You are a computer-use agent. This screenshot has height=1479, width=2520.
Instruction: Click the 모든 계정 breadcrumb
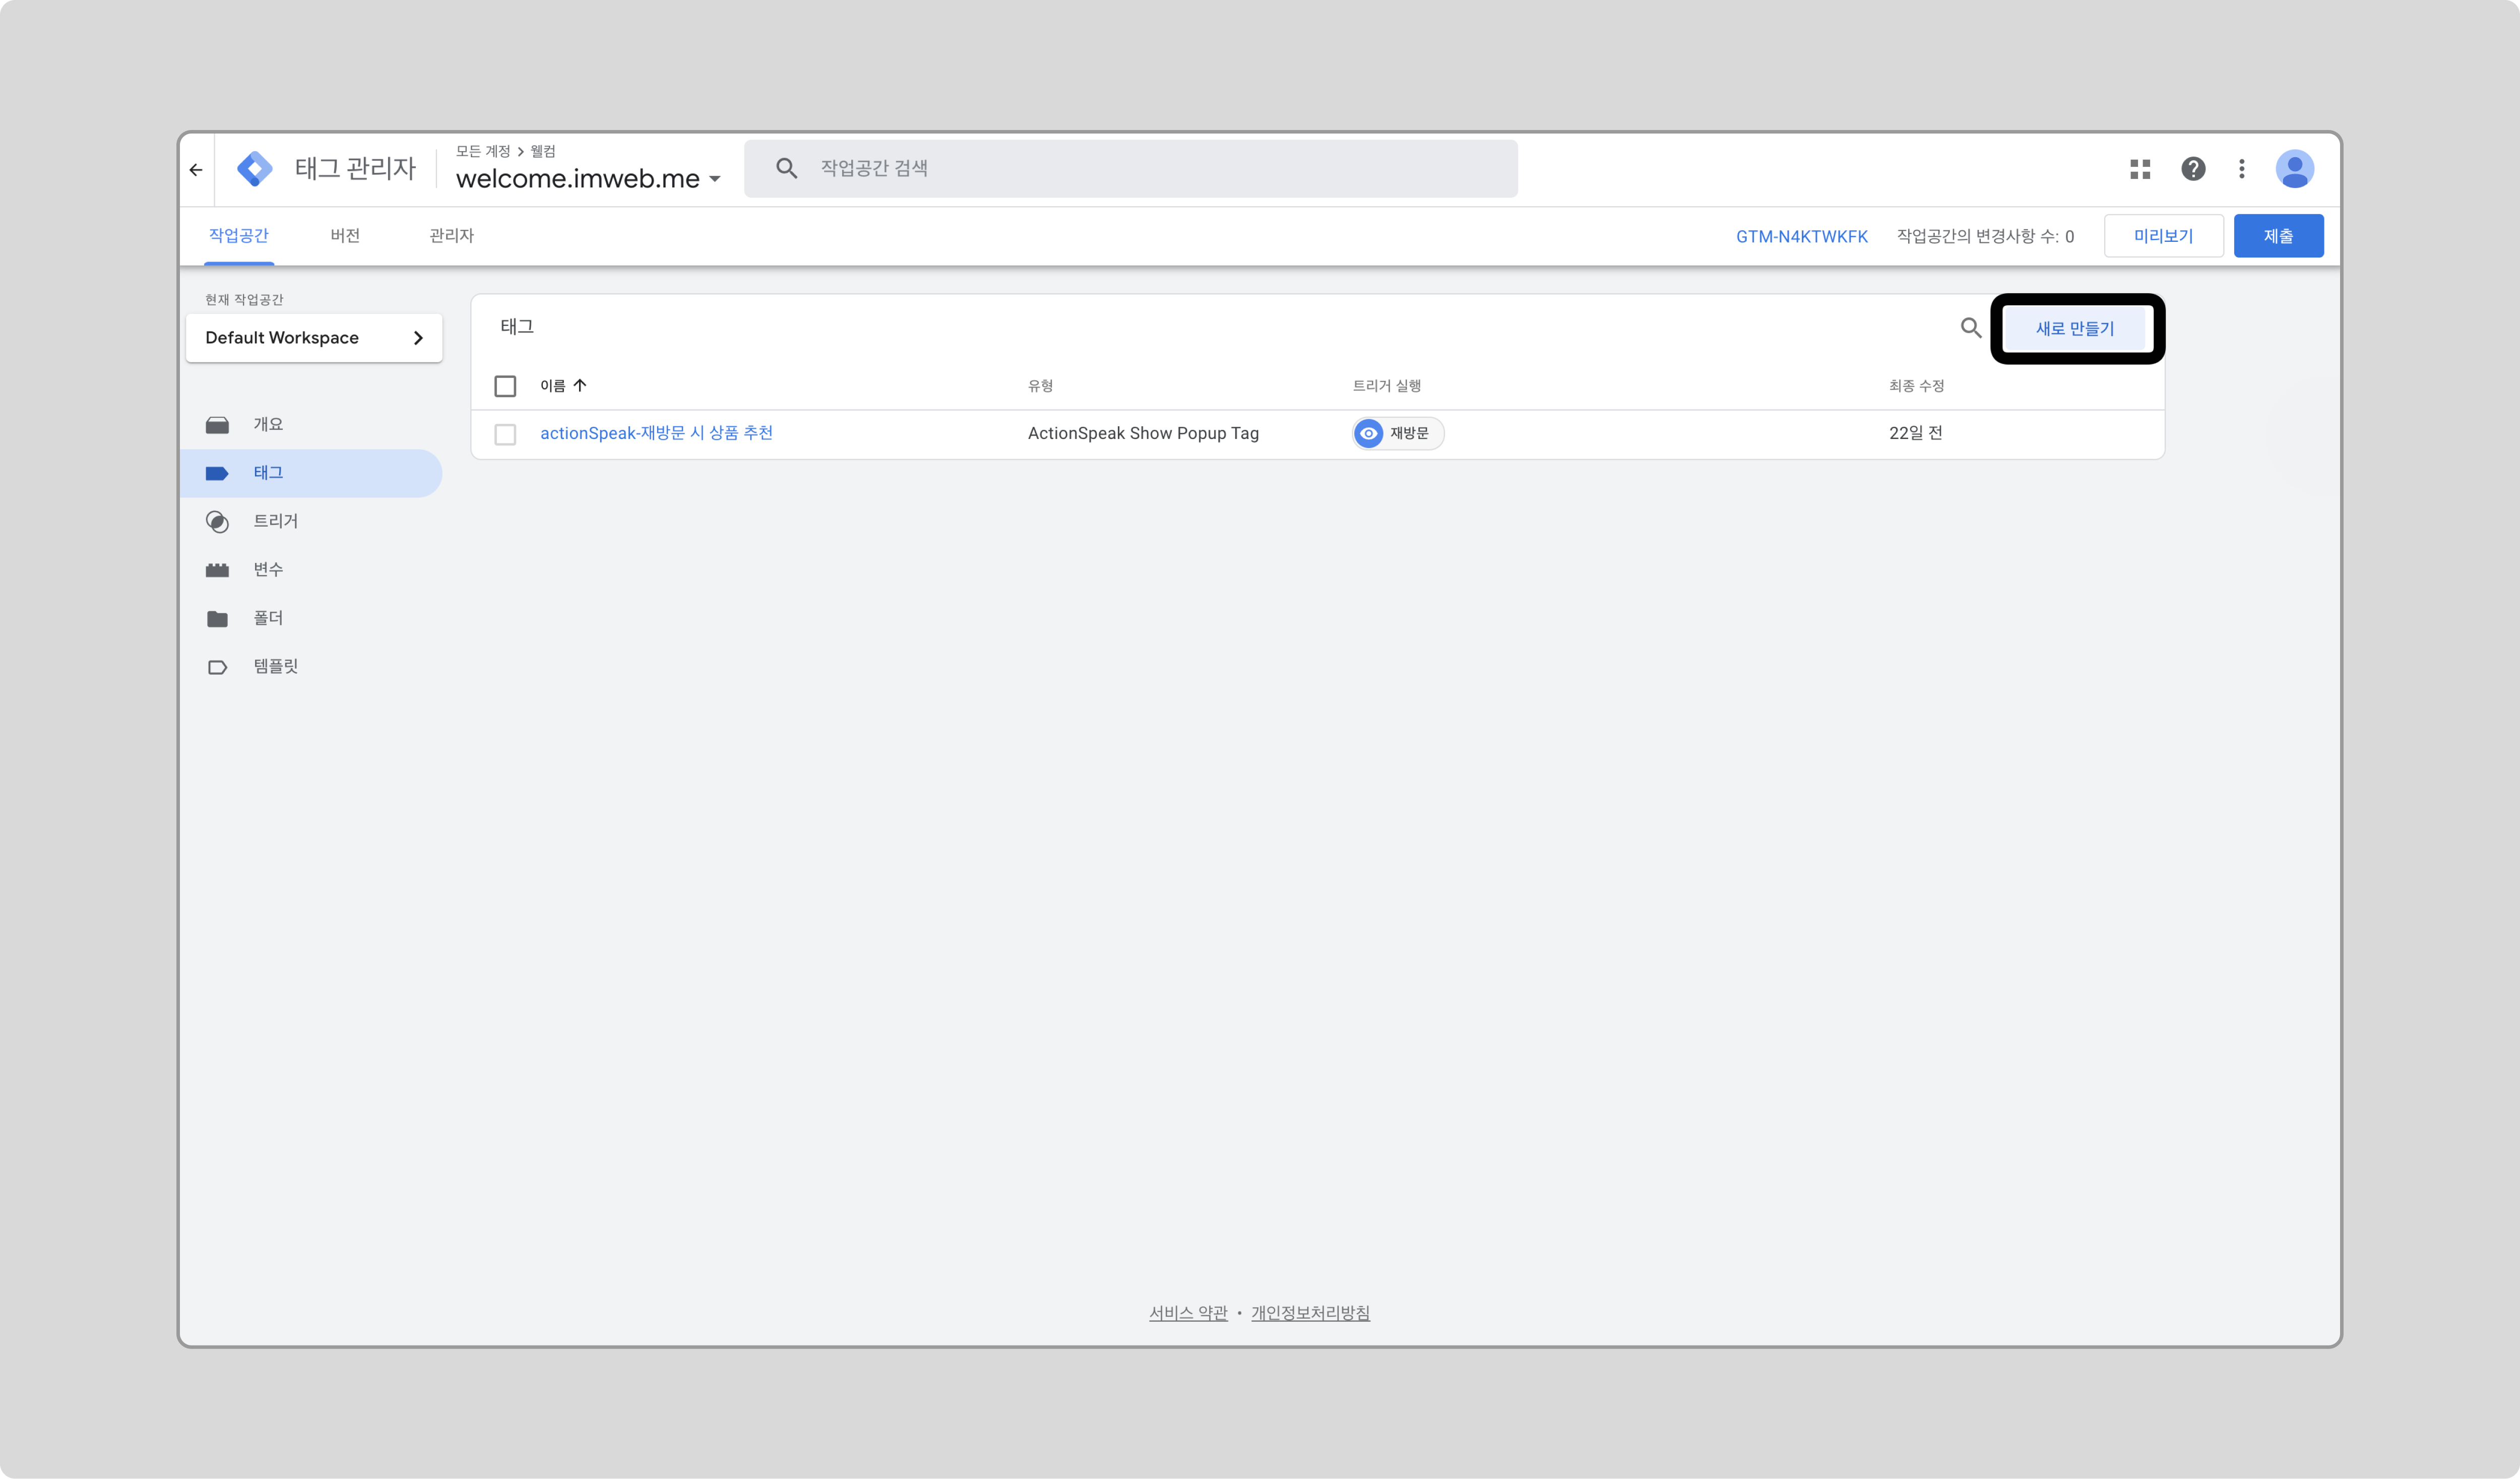483,151
